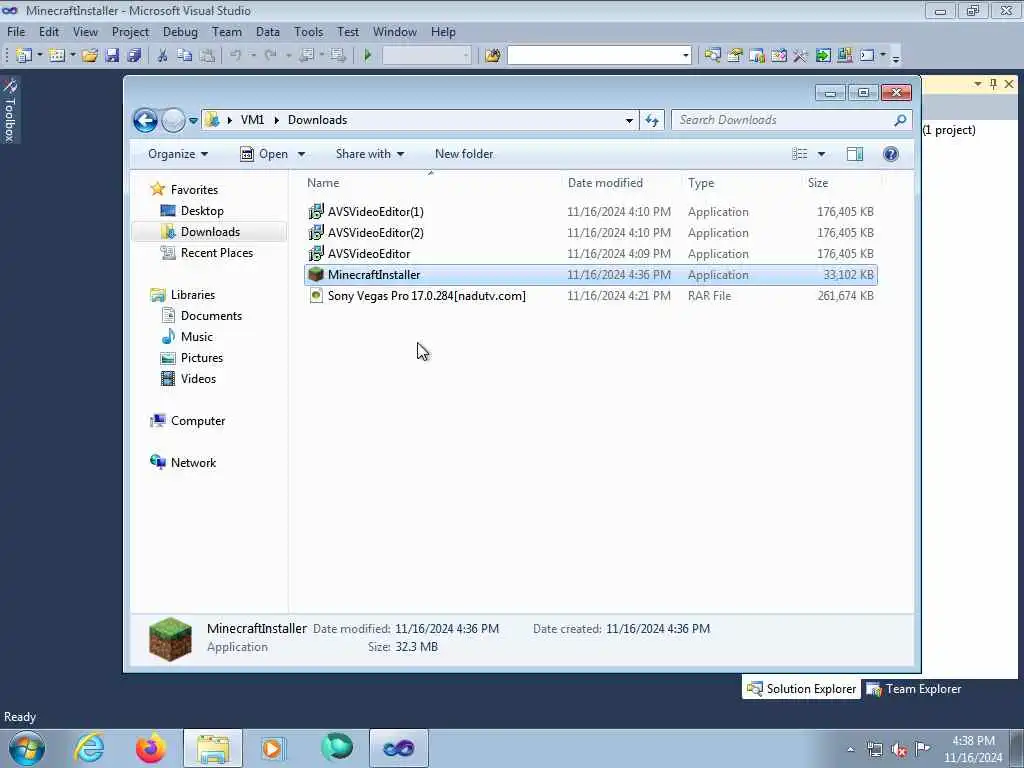Open toolbar options overflow dropdown

tap(896, 58)
